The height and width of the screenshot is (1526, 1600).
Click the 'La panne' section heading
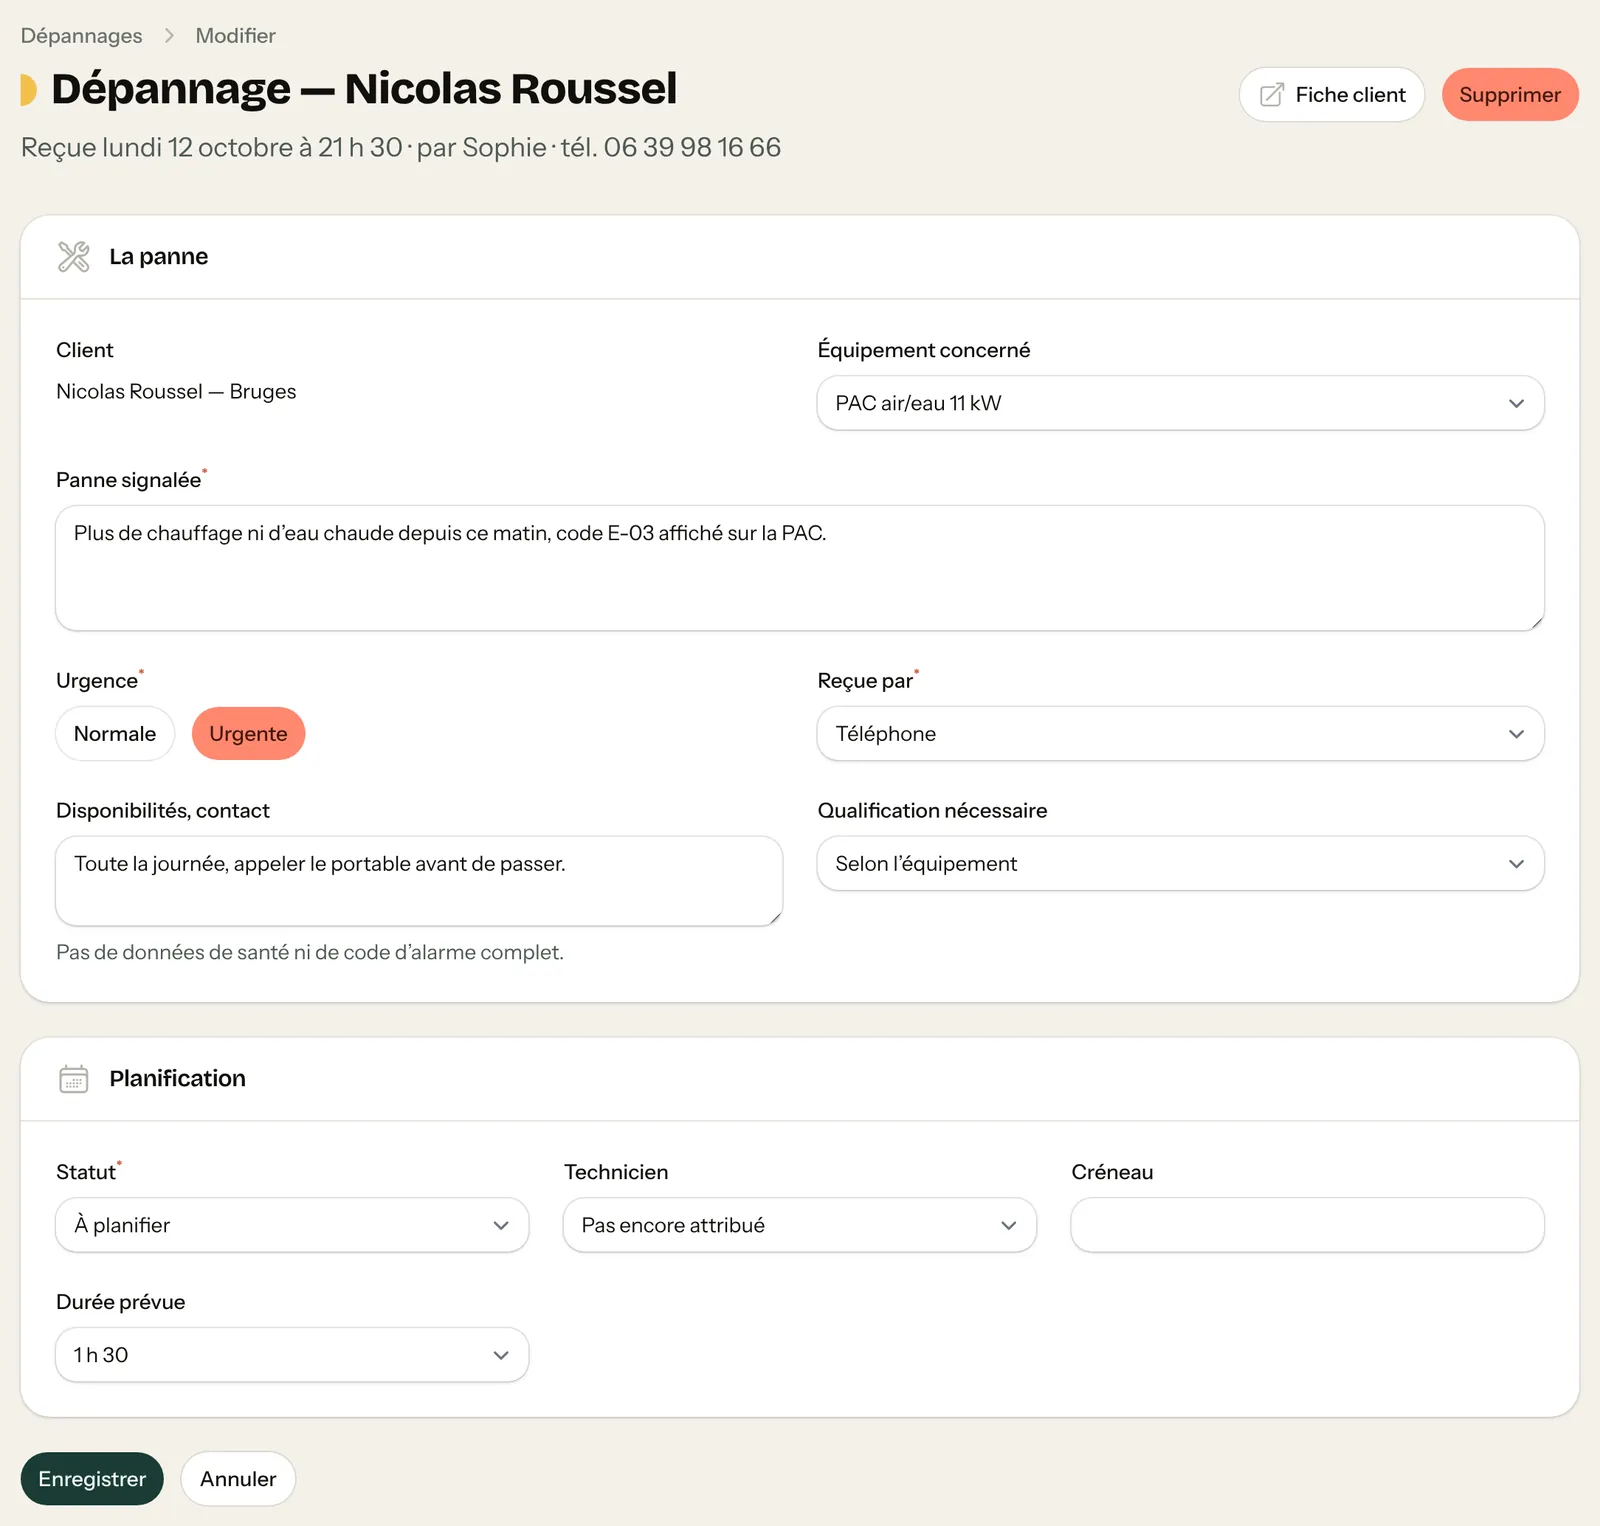[159, 257]
